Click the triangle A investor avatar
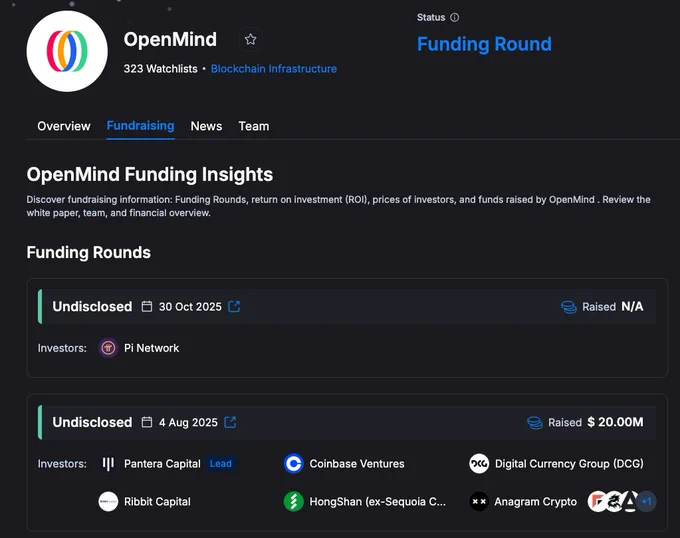The image size is (680, 538). pos(630,502)
